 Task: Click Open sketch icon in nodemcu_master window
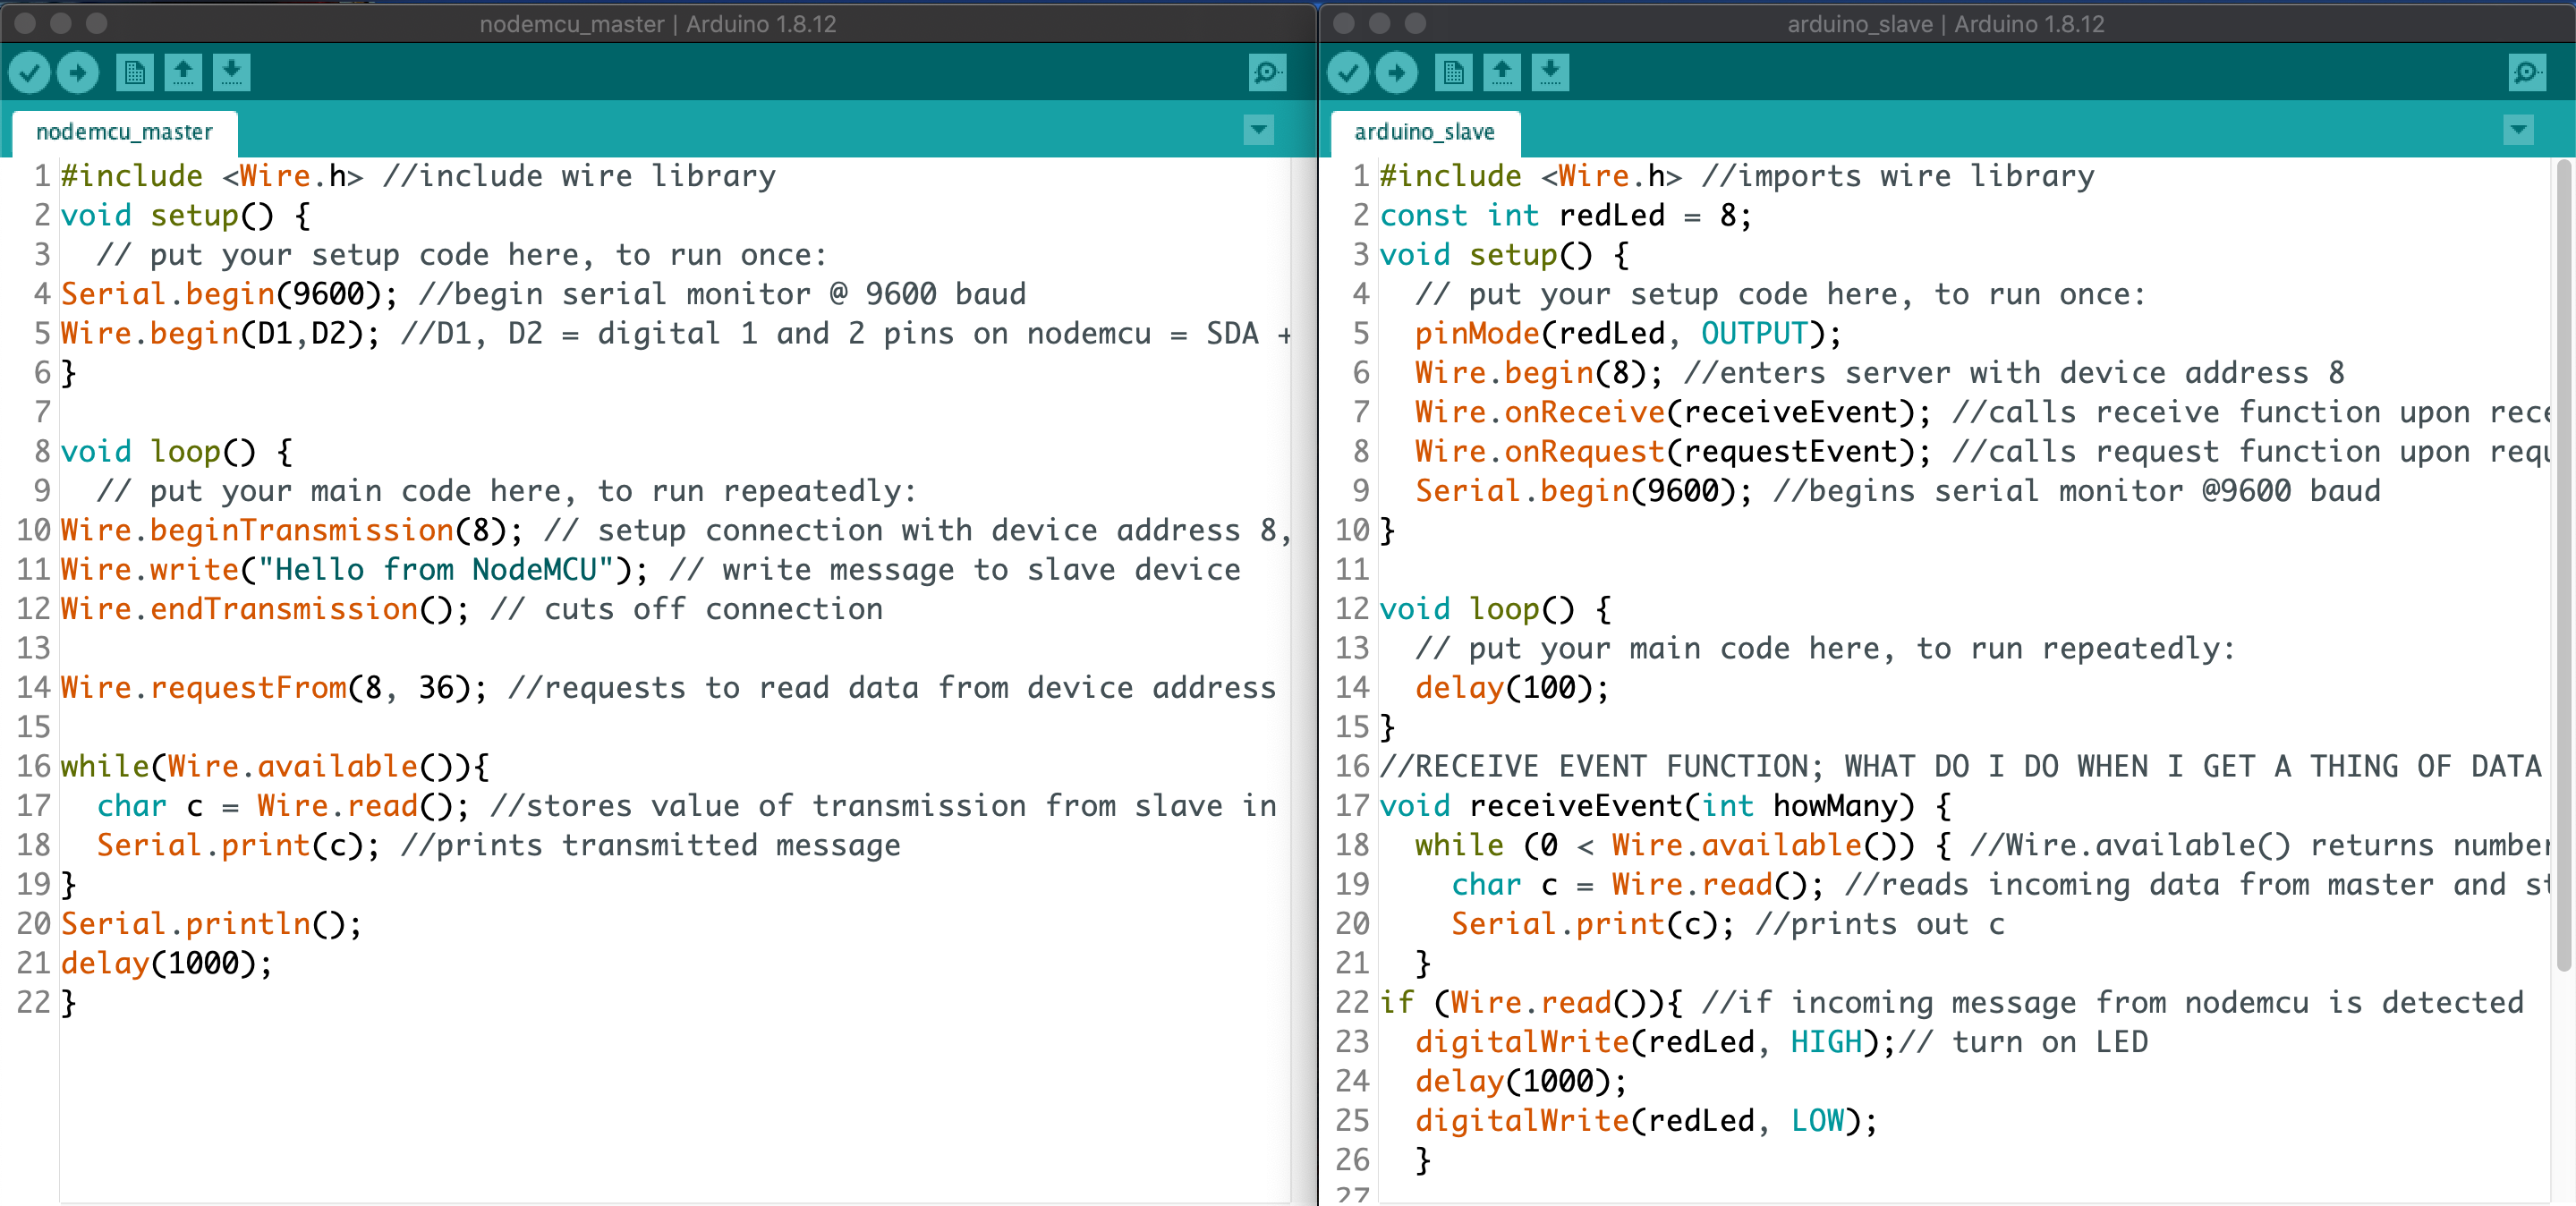tap(183, 72)
